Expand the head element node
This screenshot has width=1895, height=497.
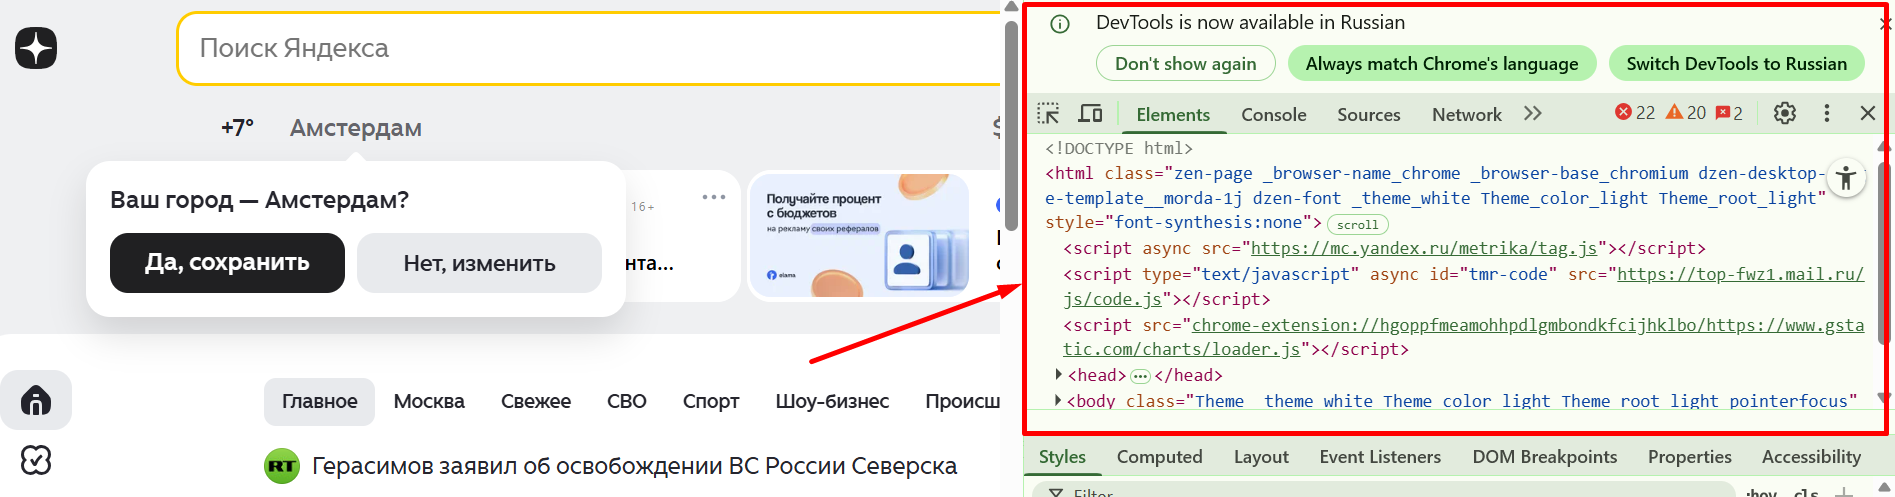(x=1059, y=375)
